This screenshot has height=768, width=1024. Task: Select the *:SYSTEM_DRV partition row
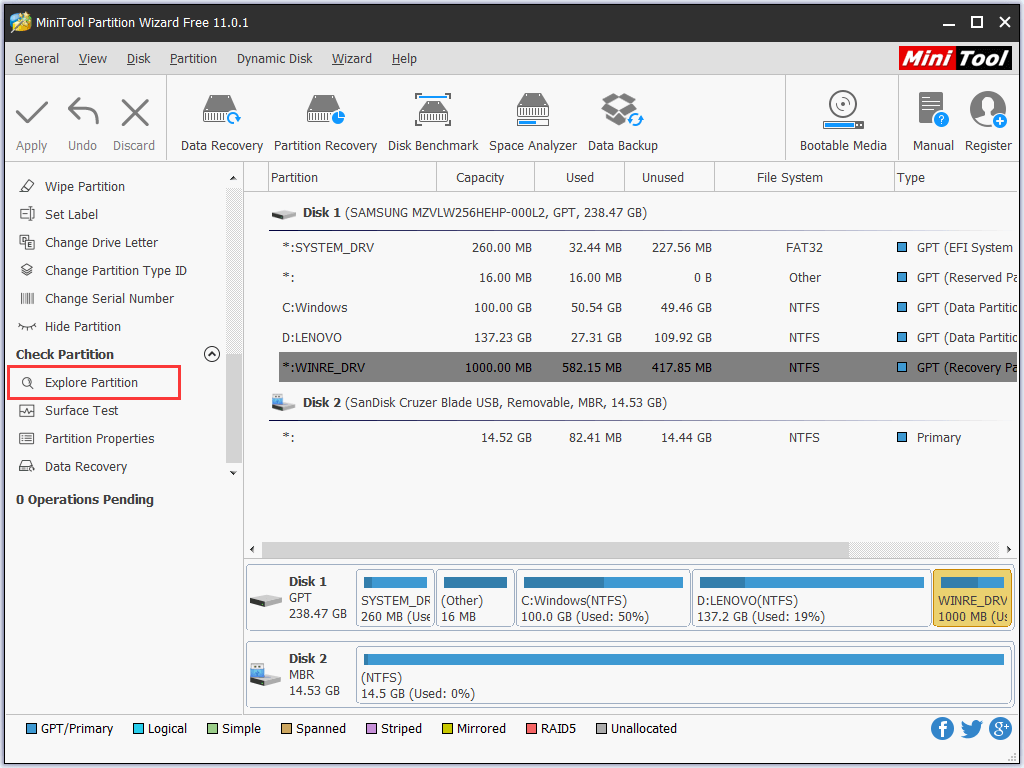[647, 248]
